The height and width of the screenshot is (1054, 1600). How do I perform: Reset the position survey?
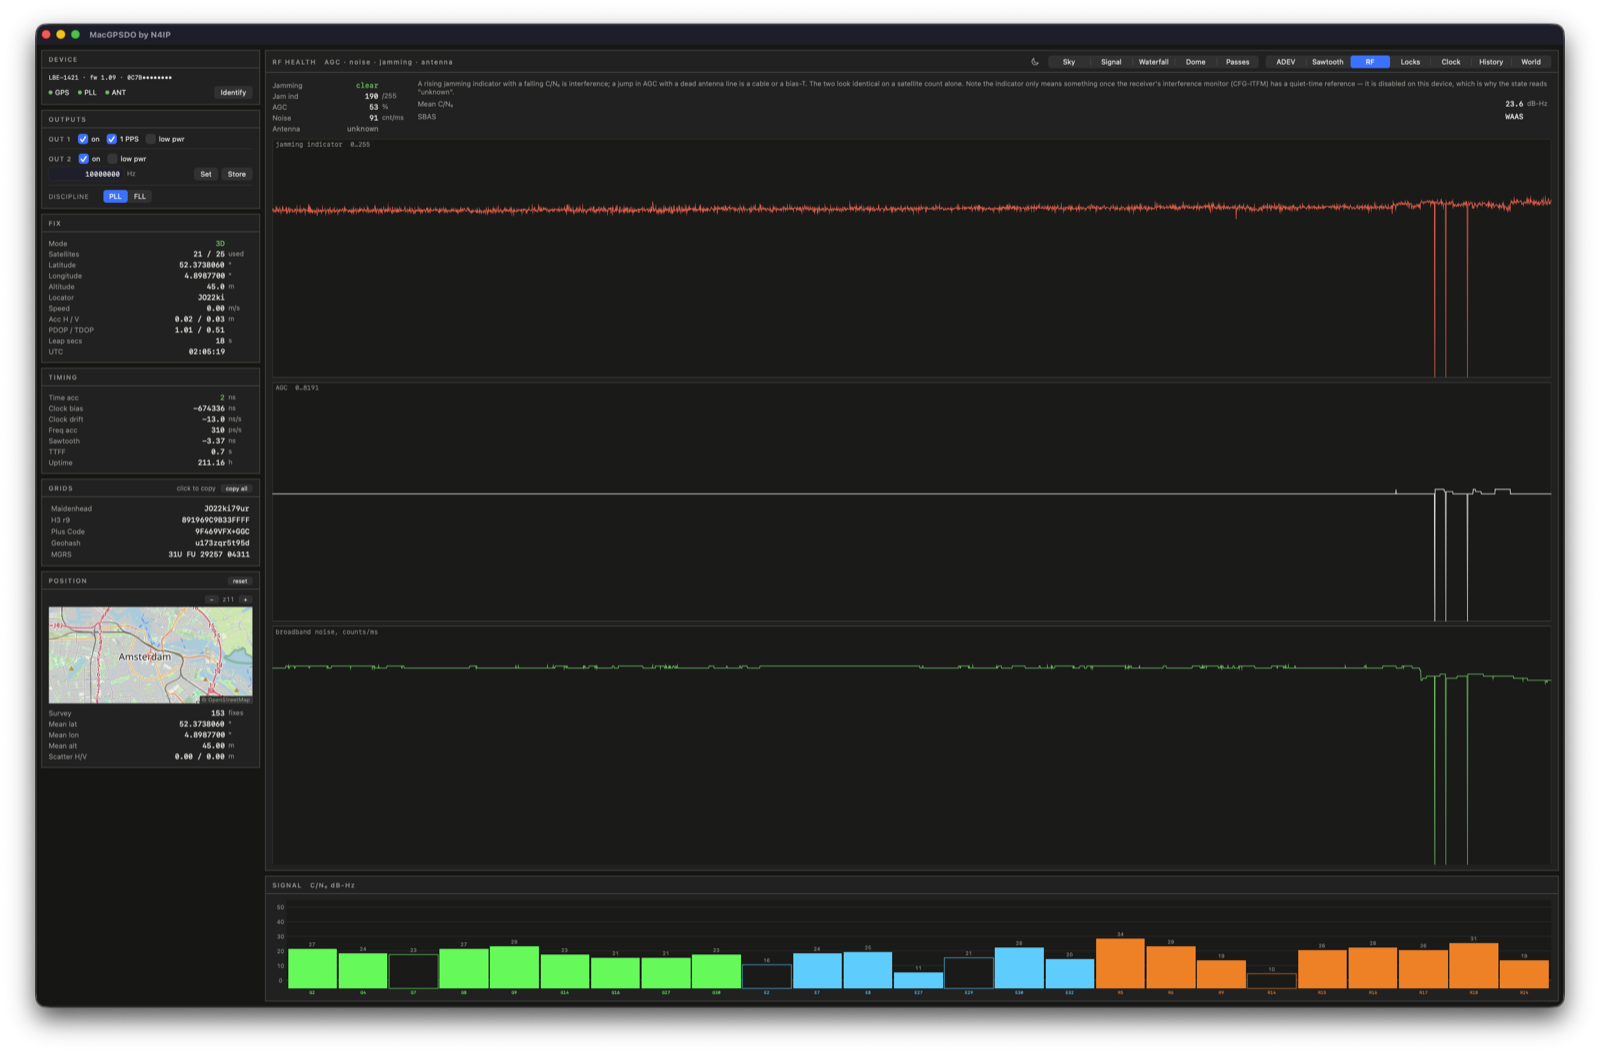point(240,581)
